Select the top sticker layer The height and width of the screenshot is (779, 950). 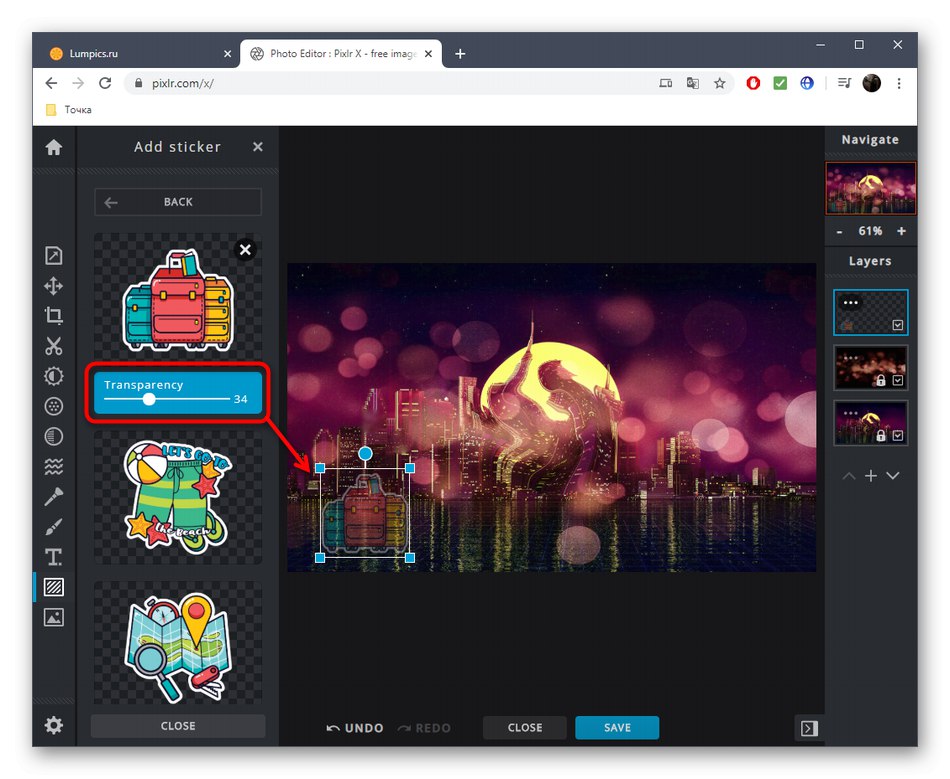click(871, 312)
